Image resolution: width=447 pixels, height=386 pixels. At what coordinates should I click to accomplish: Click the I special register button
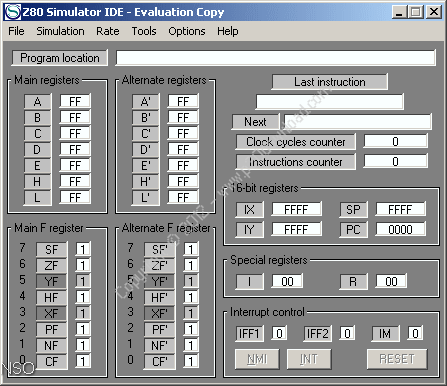click(249, 282)
